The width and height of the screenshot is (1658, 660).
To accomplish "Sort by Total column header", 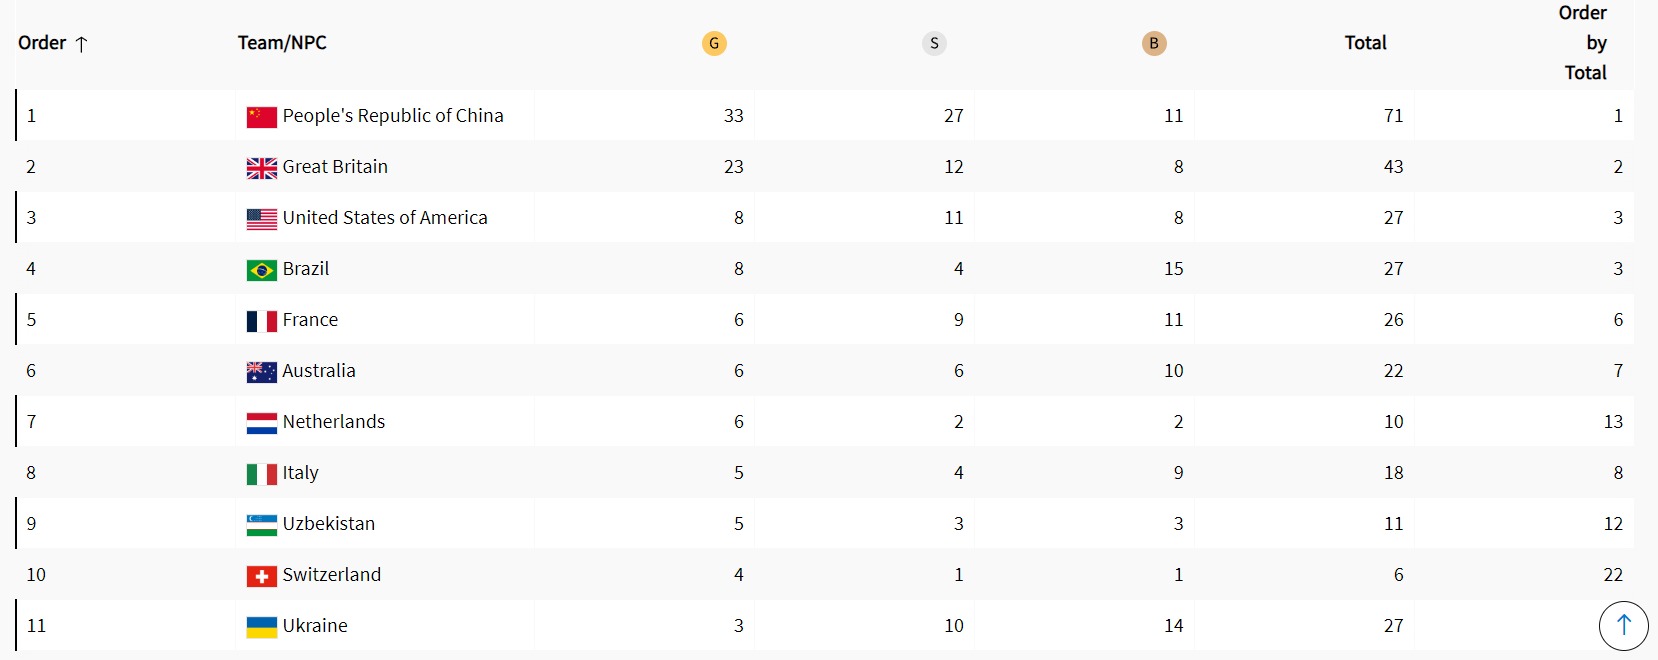I will [x=1365, y=43].
